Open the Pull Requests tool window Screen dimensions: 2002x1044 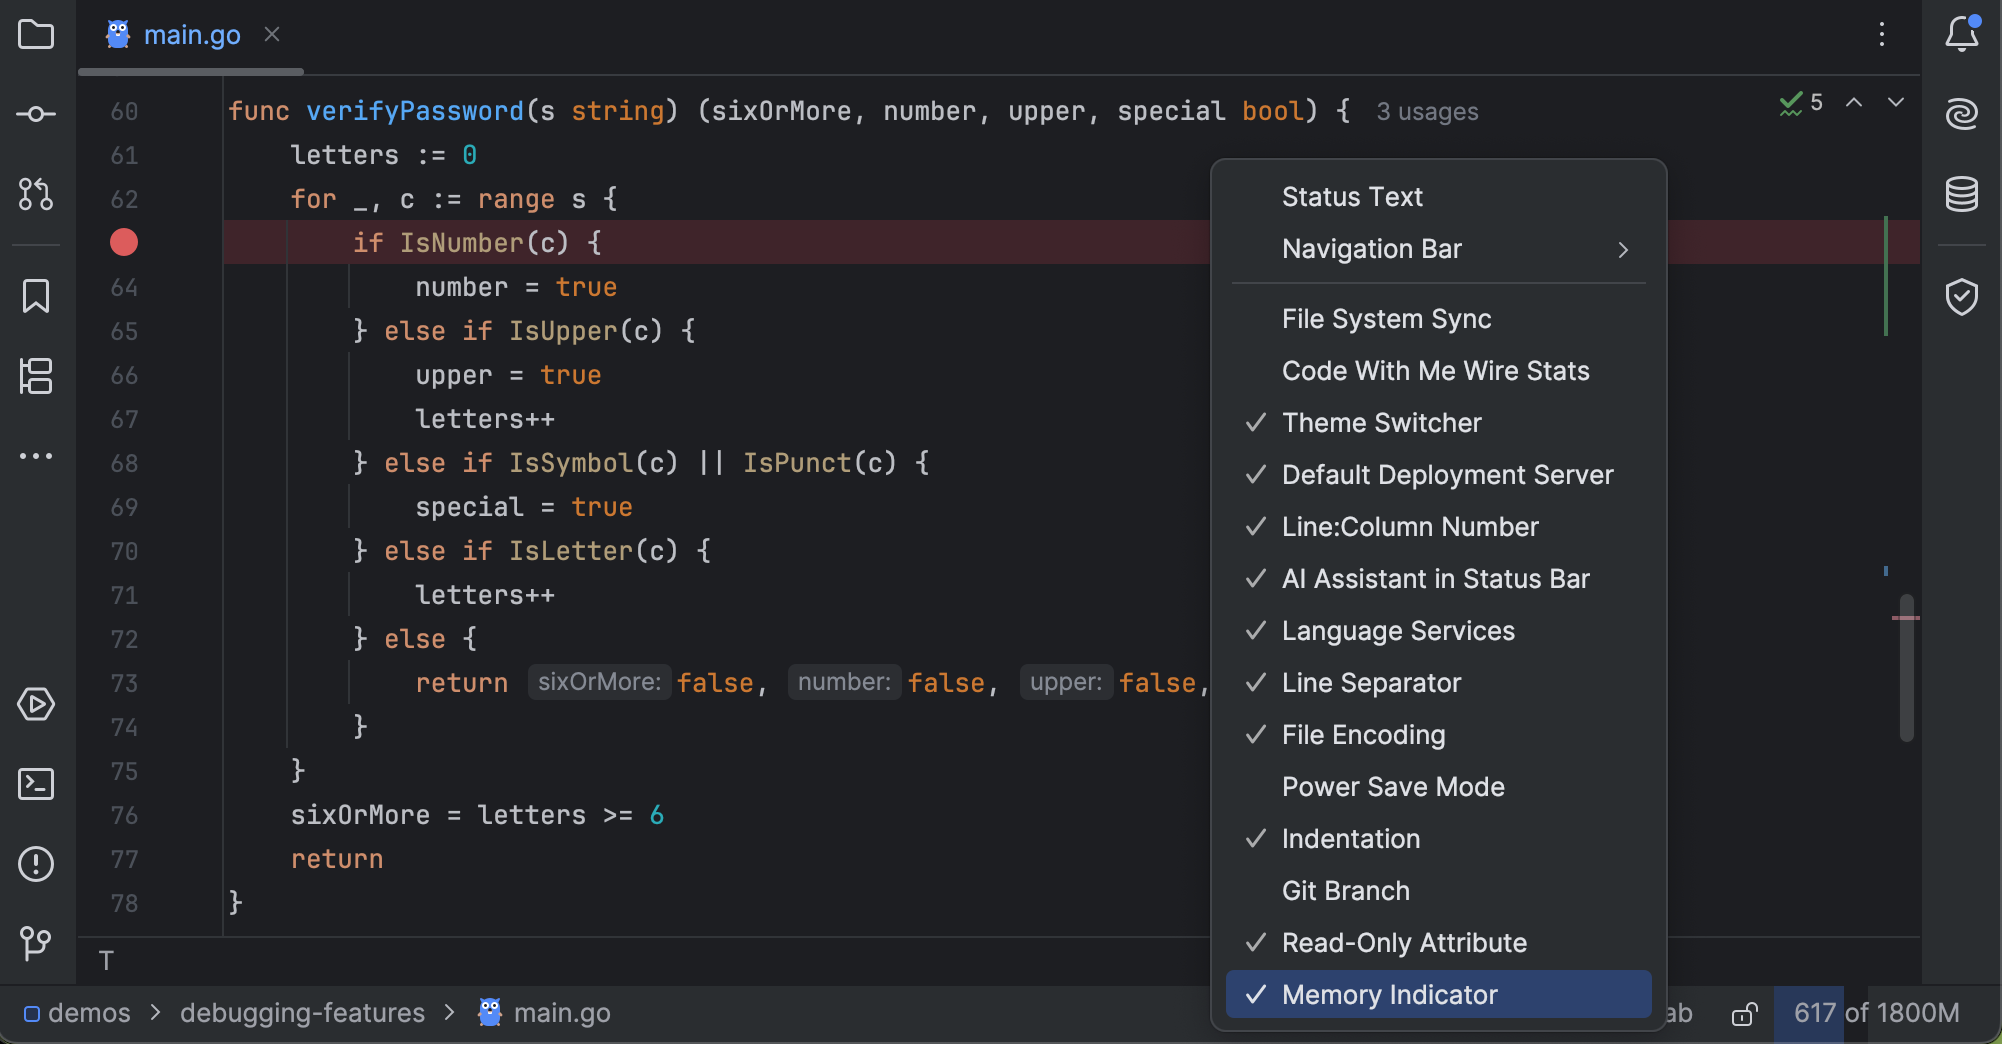(x=36, y=194)
